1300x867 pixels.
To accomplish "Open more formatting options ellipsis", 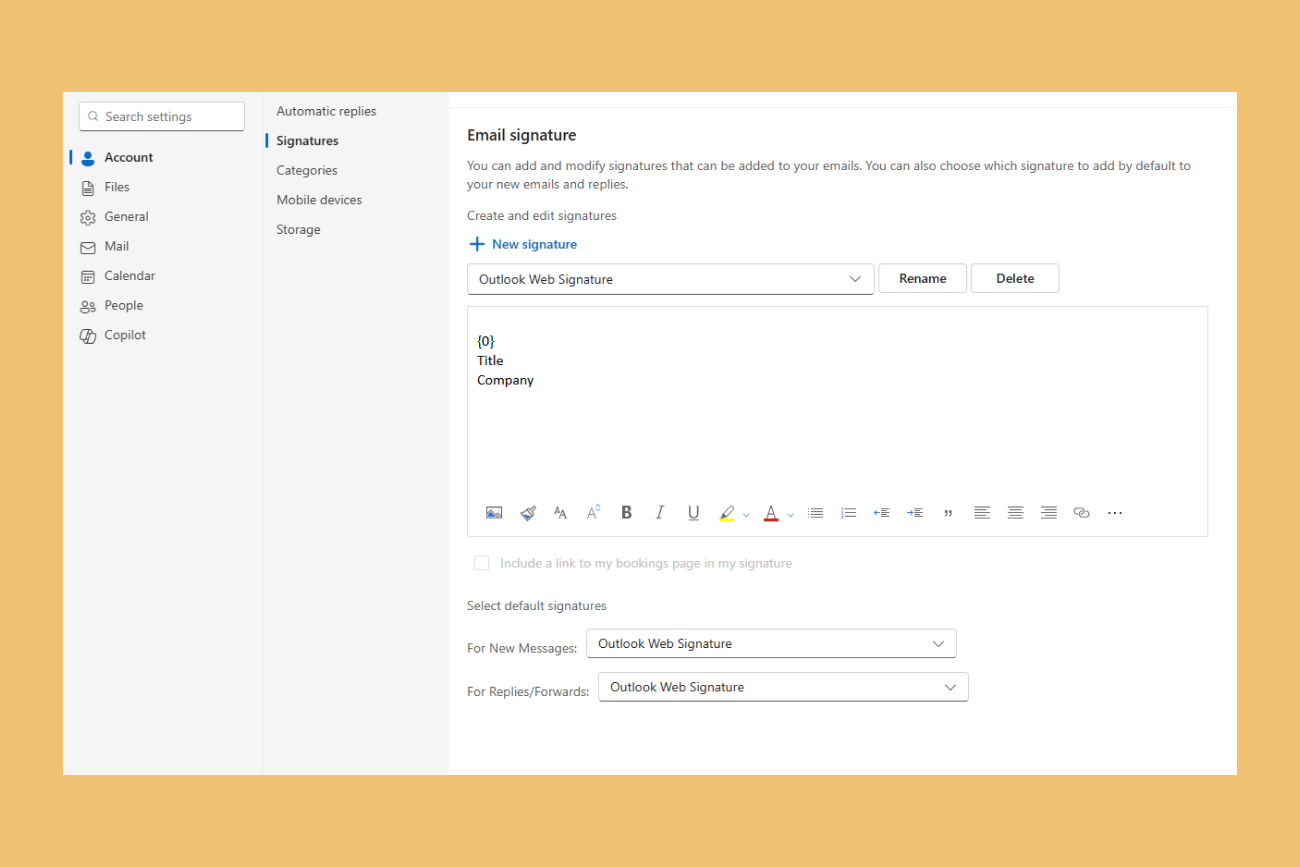I will pyautogui.click(x=1115, y=513).
